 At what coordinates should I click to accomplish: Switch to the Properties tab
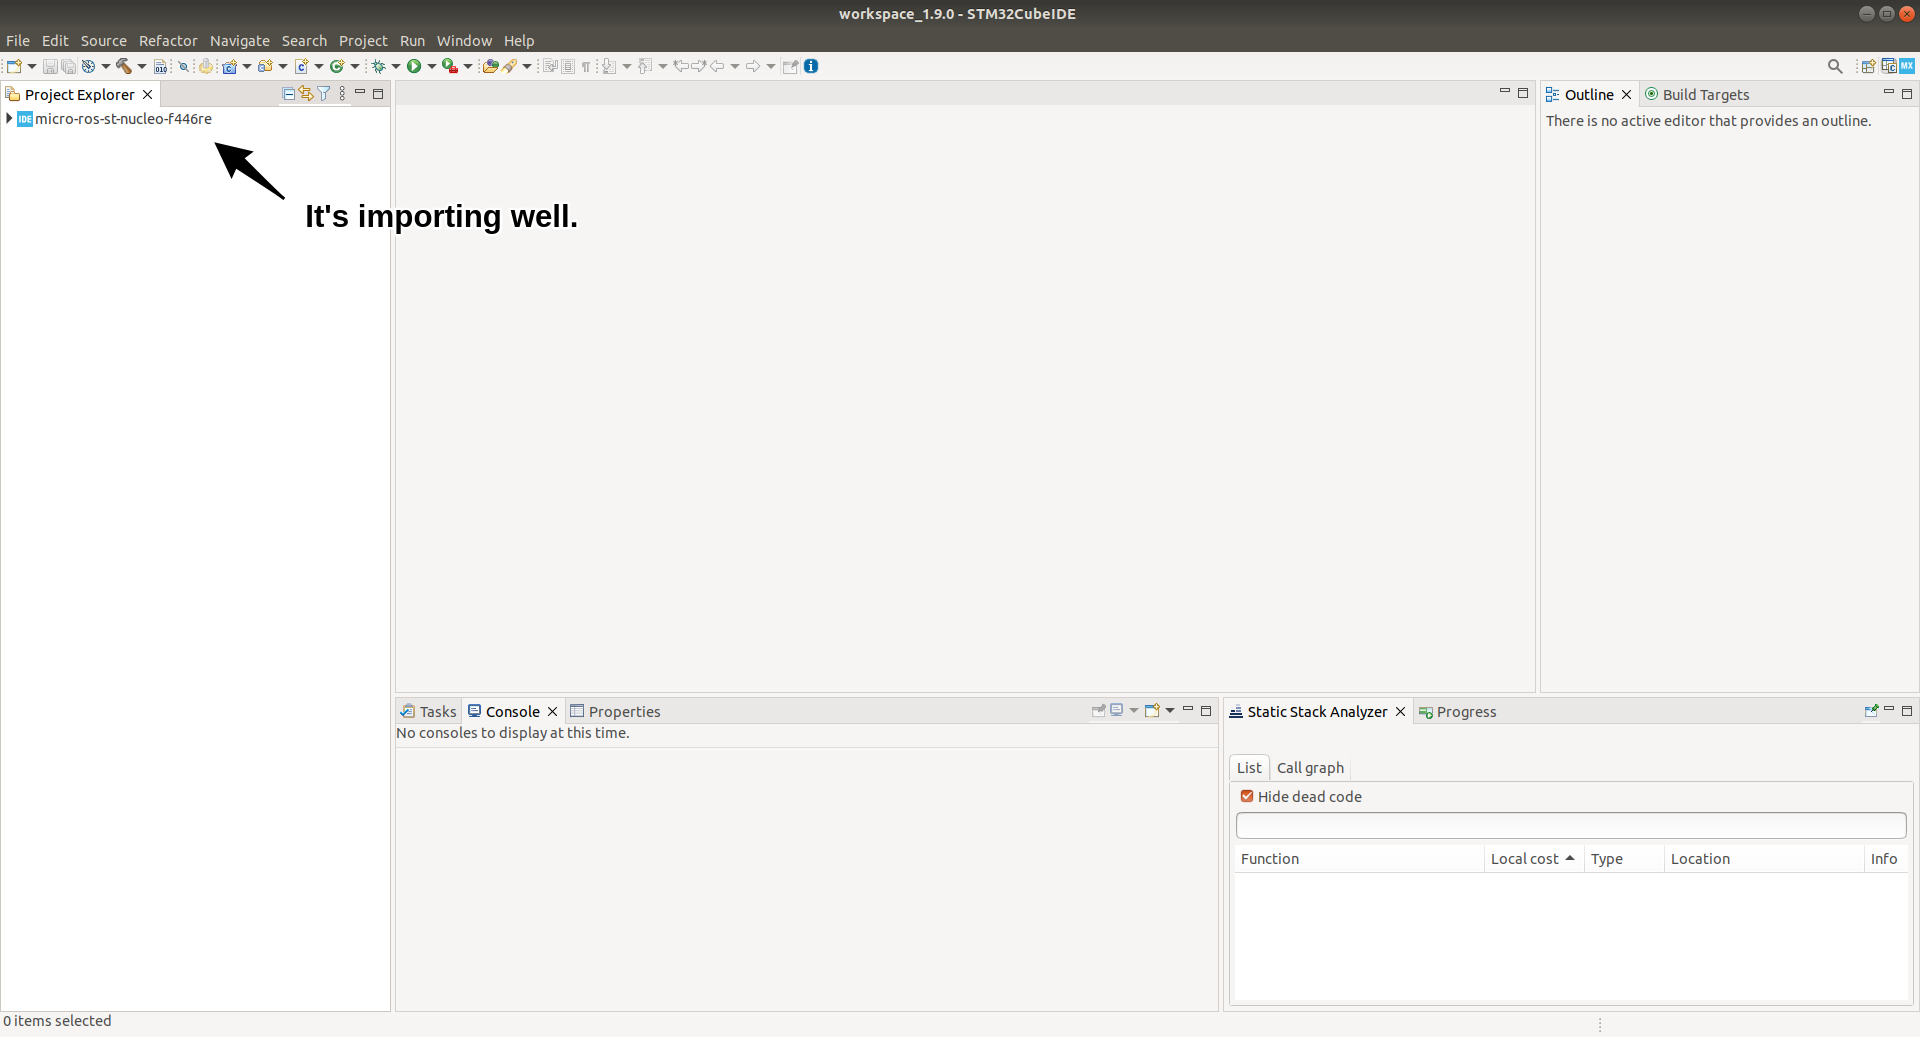615,712
